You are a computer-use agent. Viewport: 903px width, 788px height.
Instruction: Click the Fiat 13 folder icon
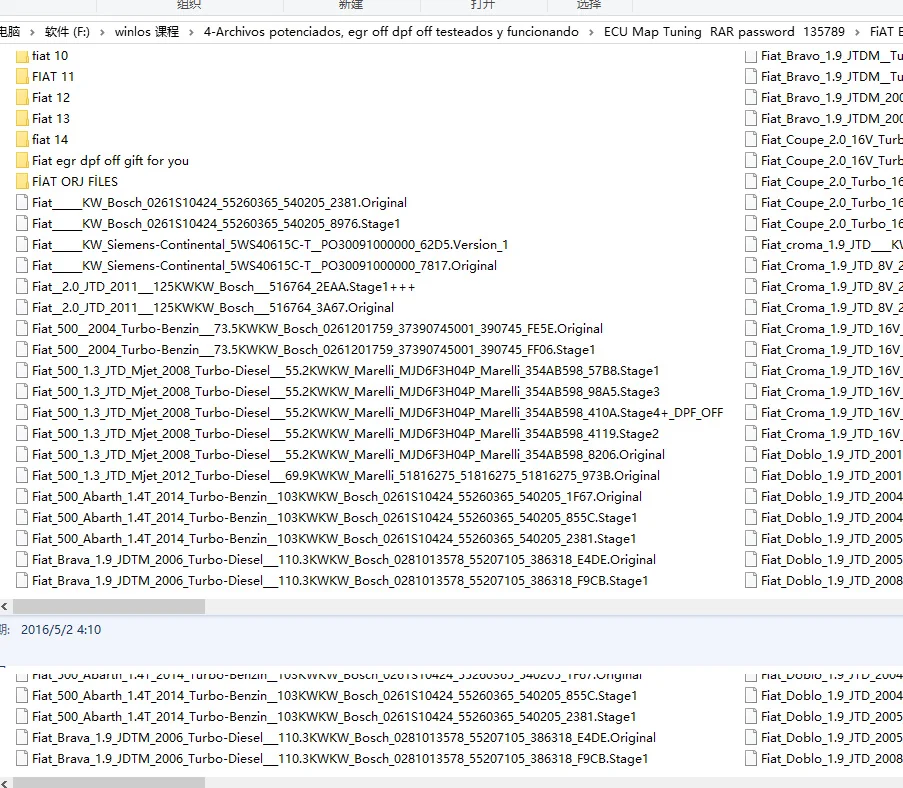pos(22,119)
